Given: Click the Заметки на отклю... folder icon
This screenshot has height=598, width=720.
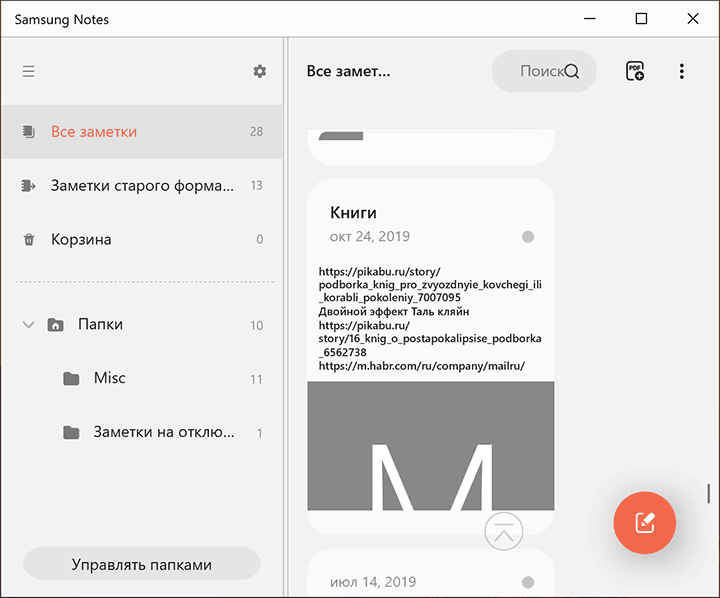Looking at the screenshot, I should [71, 432].
